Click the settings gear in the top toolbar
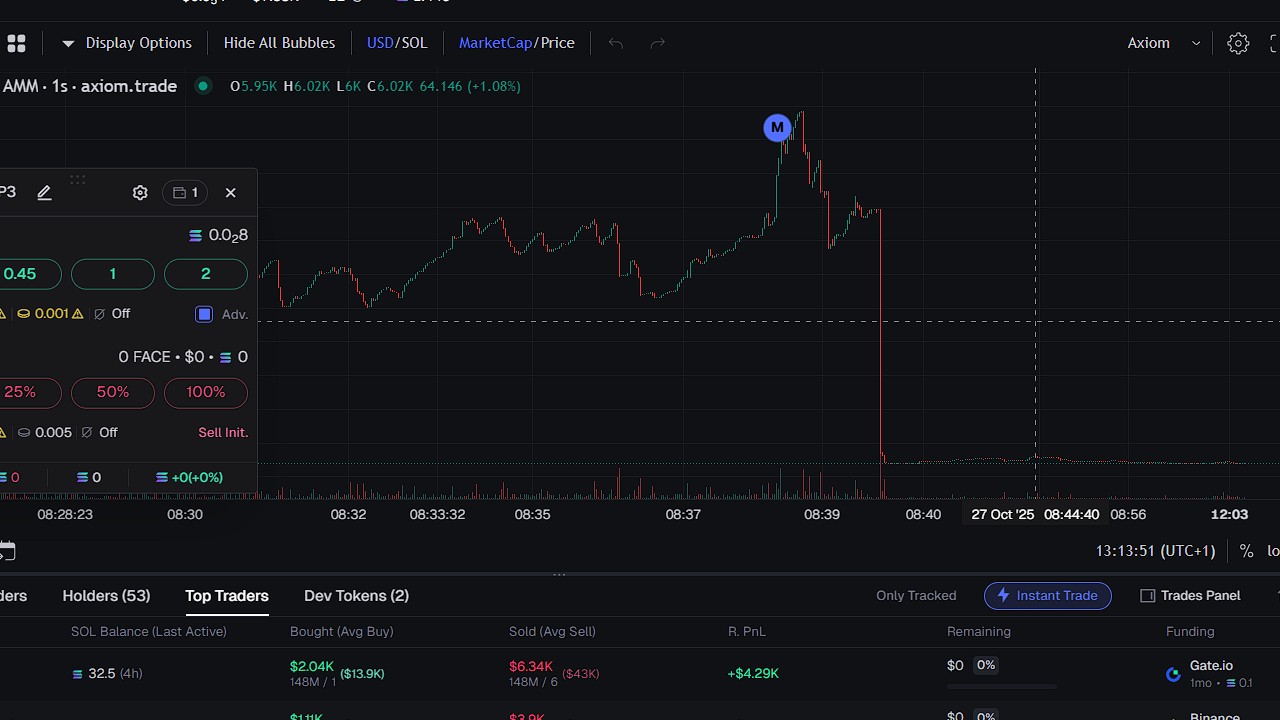Screen dimensions: 1280x720 tap(1238, 43)
